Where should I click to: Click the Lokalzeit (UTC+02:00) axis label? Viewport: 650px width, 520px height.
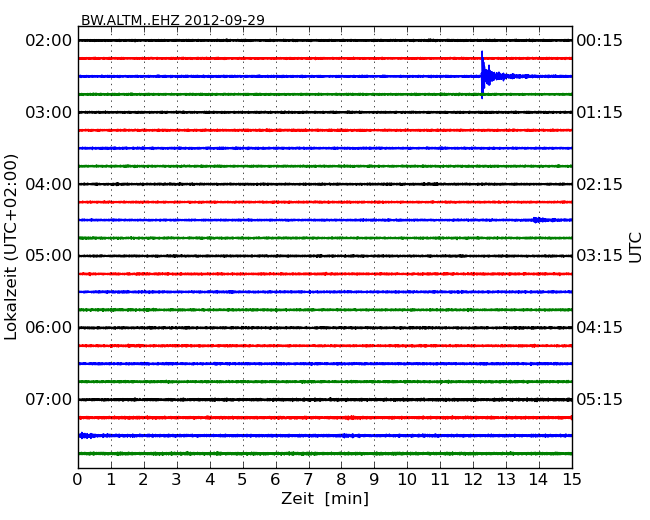tap(11, 248)
